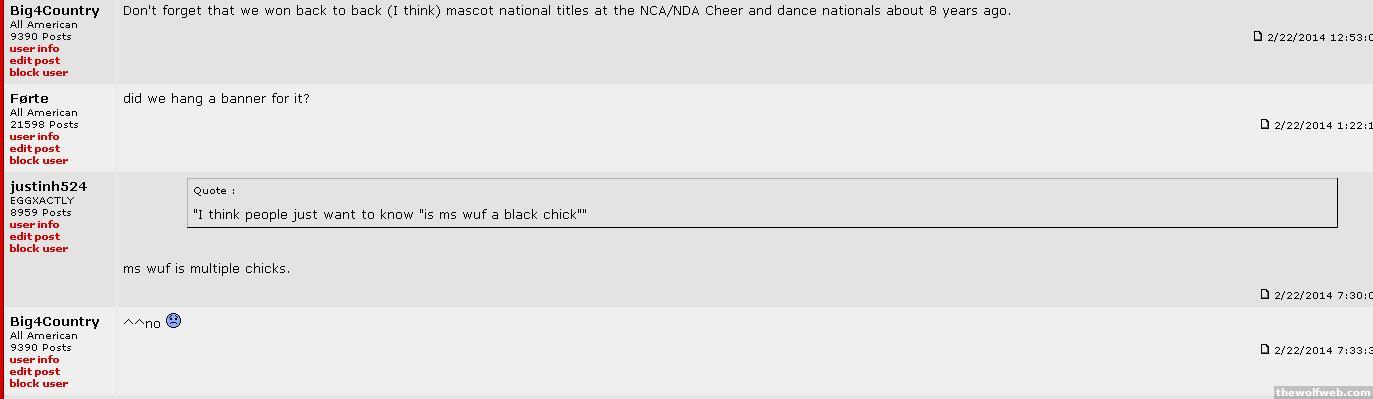This screenshot has height=399, width=1373.
Task: Open user info for justinh524
Action: pos(34,224)
